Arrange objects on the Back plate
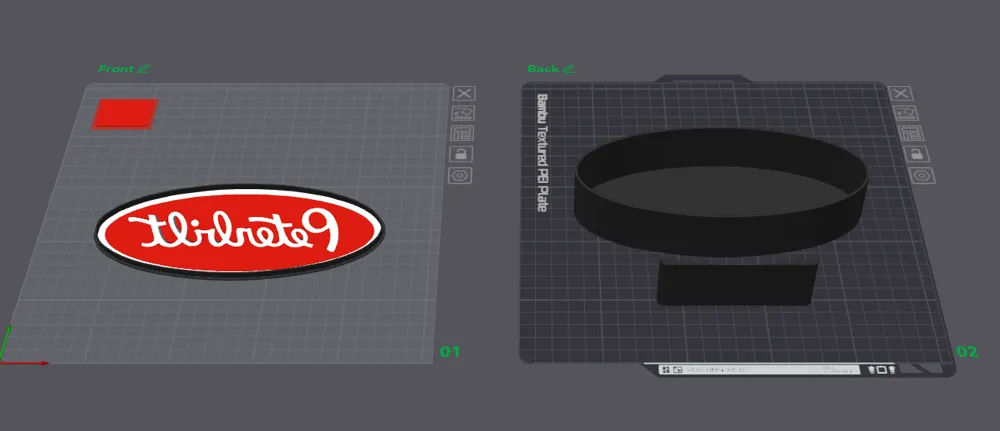Image resolution: width=1000 pixels, height=431 pixels. pyautogui.click(x=912, y=133)
